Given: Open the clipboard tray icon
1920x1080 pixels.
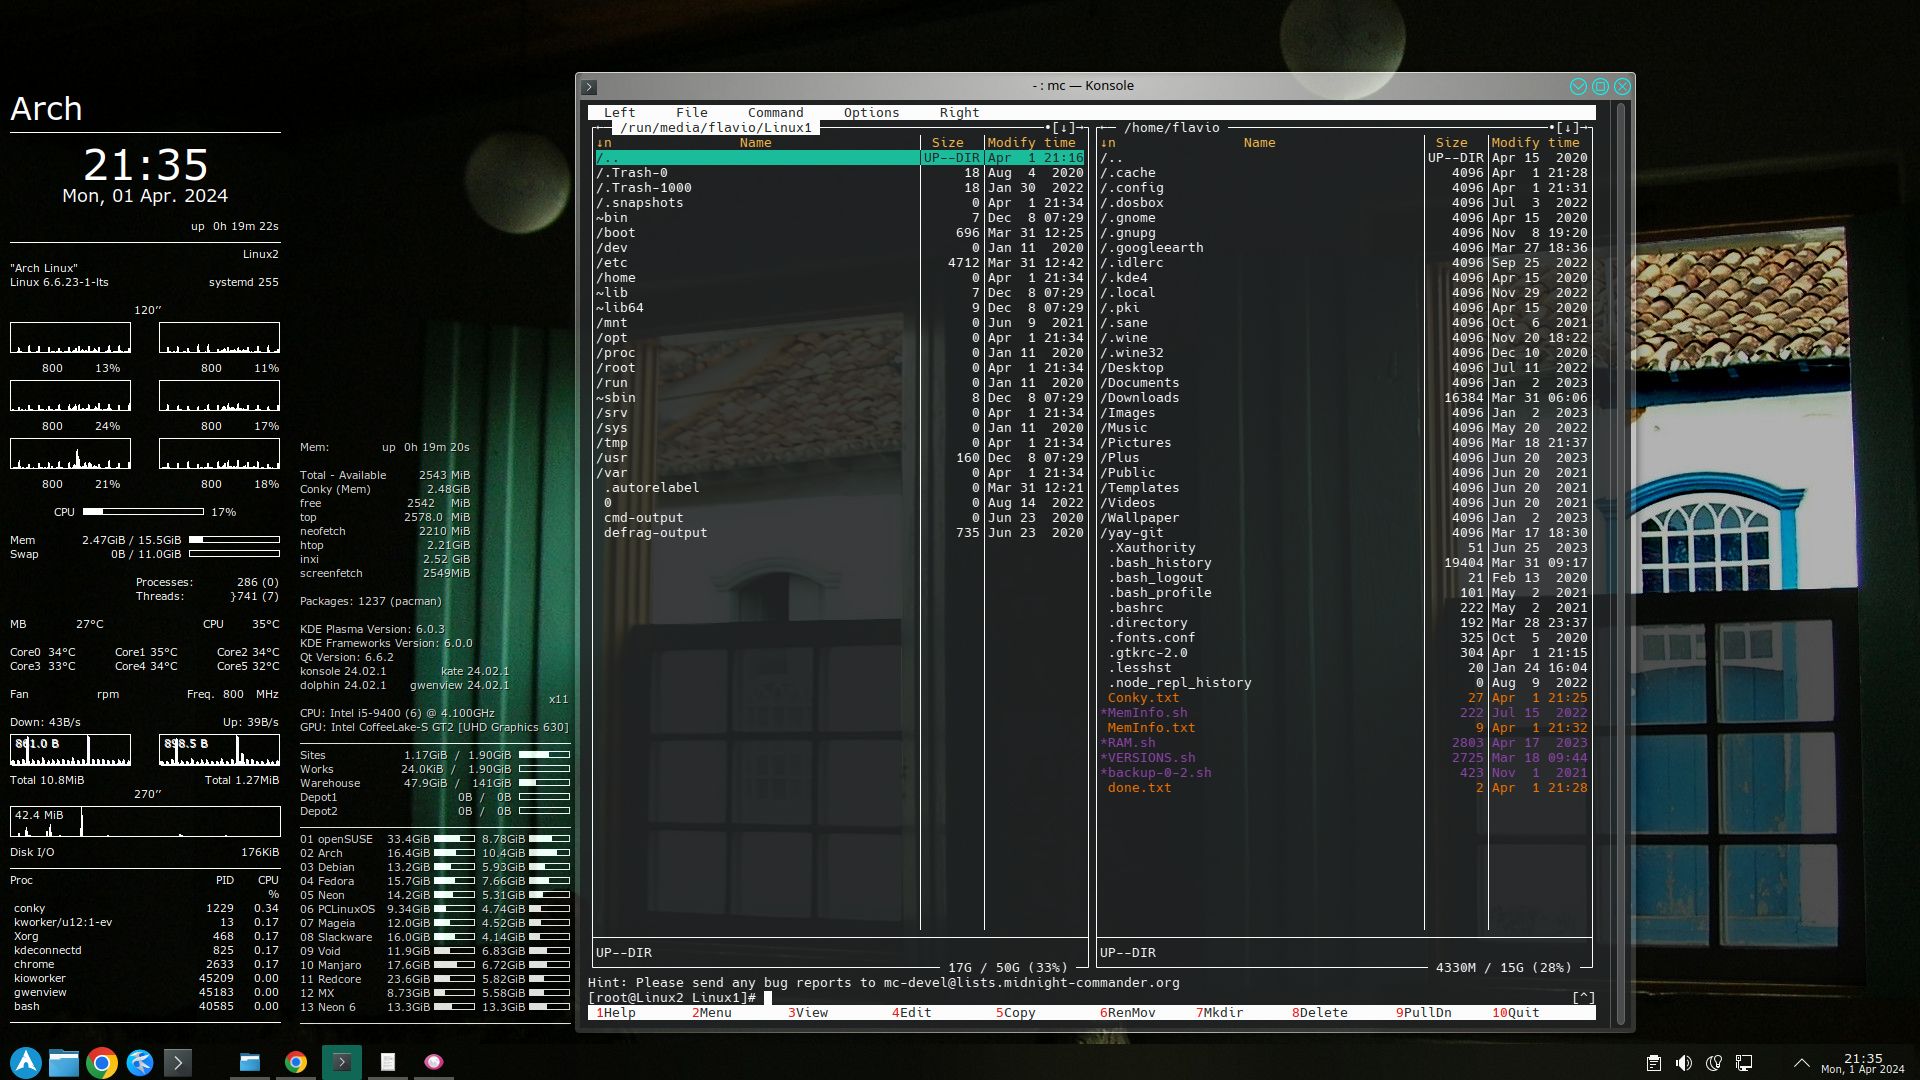Looking at the screenshot, I should pos(1654,1063).
